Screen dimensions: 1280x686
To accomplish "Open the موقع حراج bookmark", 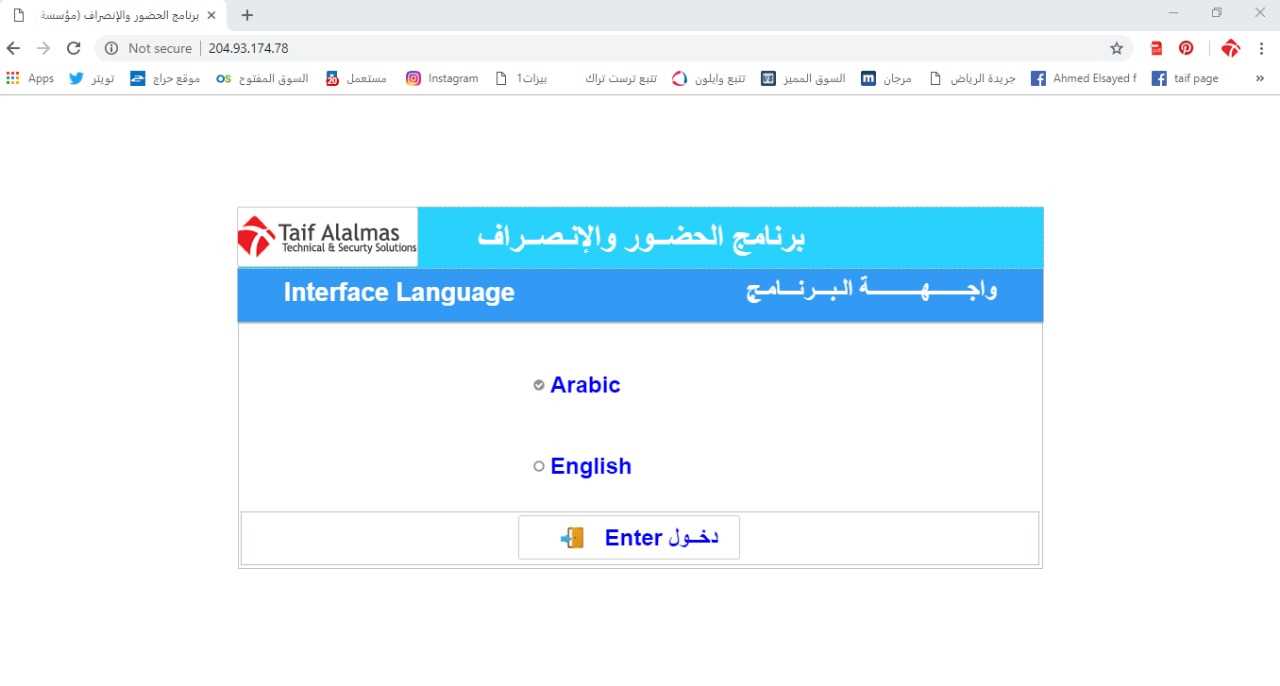I will 165,78.
